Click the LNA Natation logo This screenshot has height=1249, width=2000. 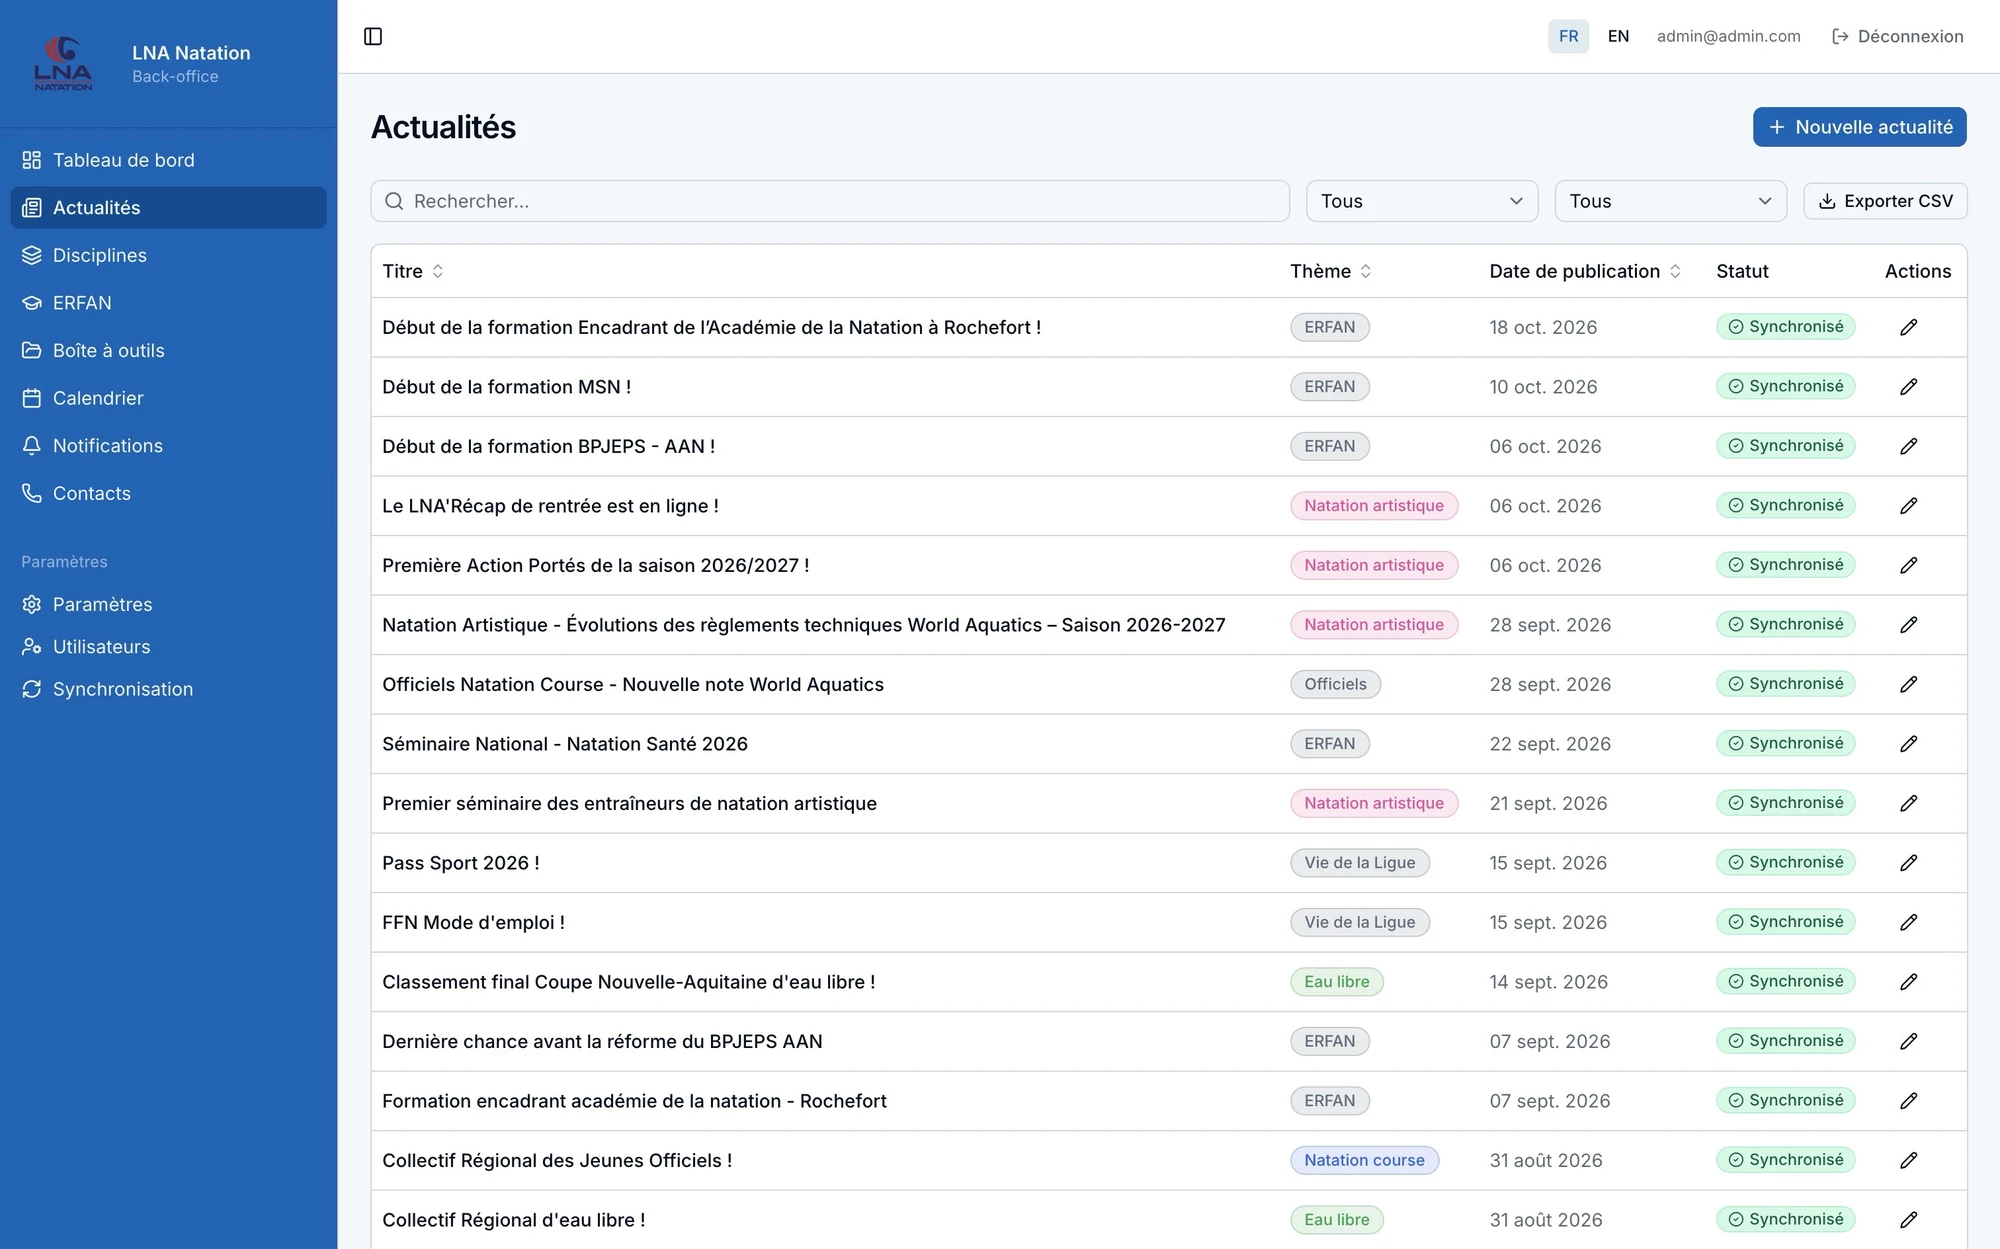pos(64,63)
